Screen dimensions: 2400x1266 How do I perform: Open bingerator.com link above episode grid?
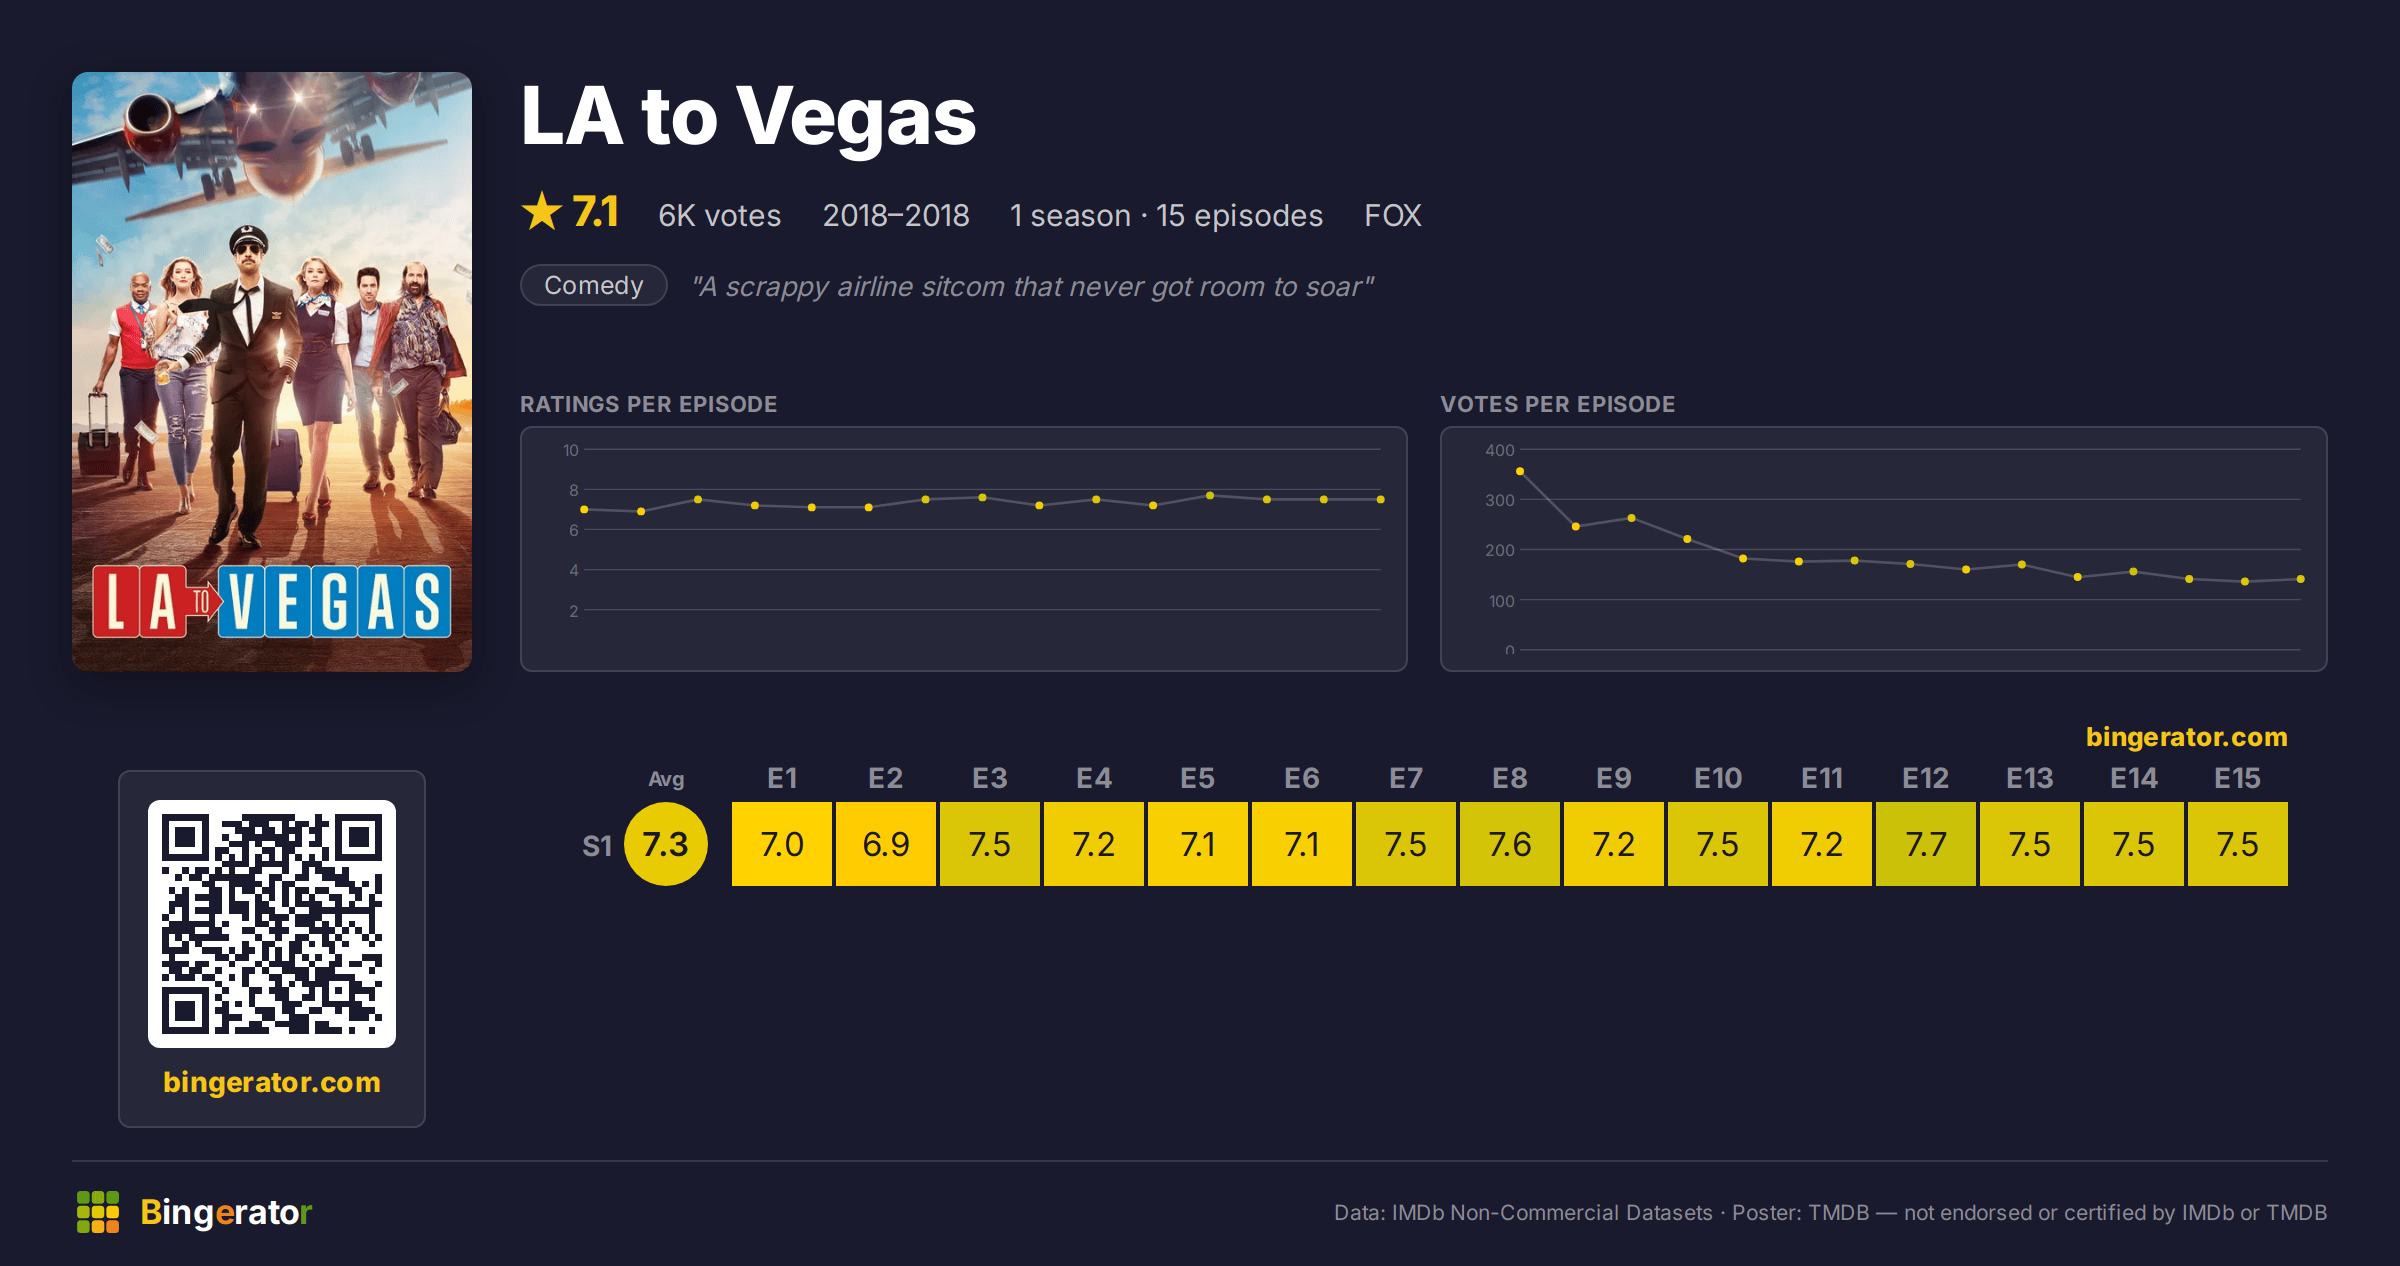click(2186, 737)
